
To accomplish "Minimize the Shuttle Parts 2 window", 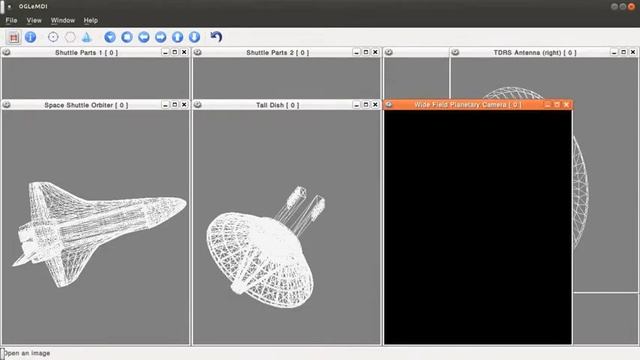I will [x=356, y=52].
